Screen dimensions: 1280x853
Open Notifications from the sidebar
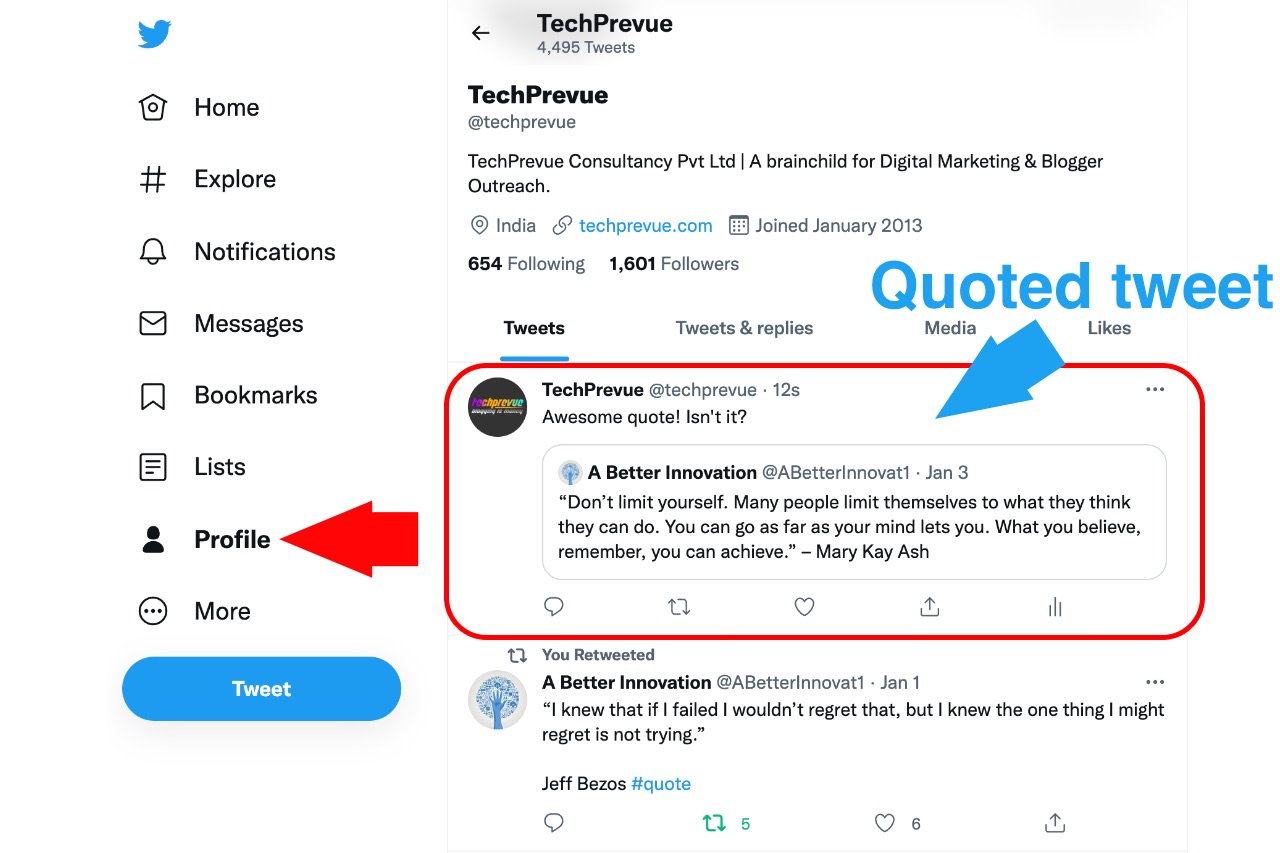pos(237,251)
